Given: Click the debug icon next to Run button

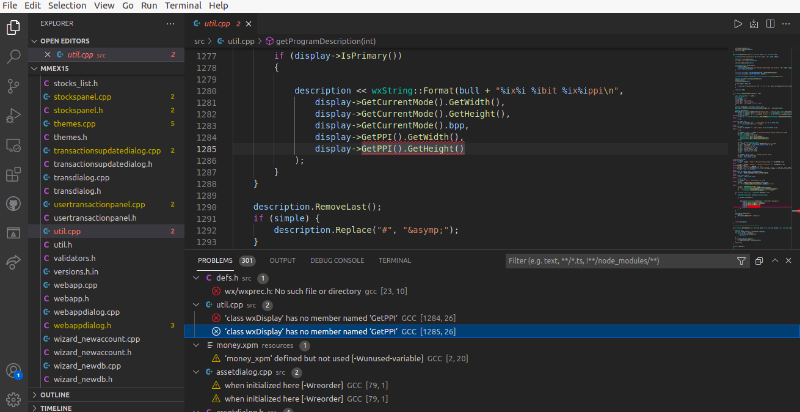Looking at the screenshot, I should click(x=754, y=24).
